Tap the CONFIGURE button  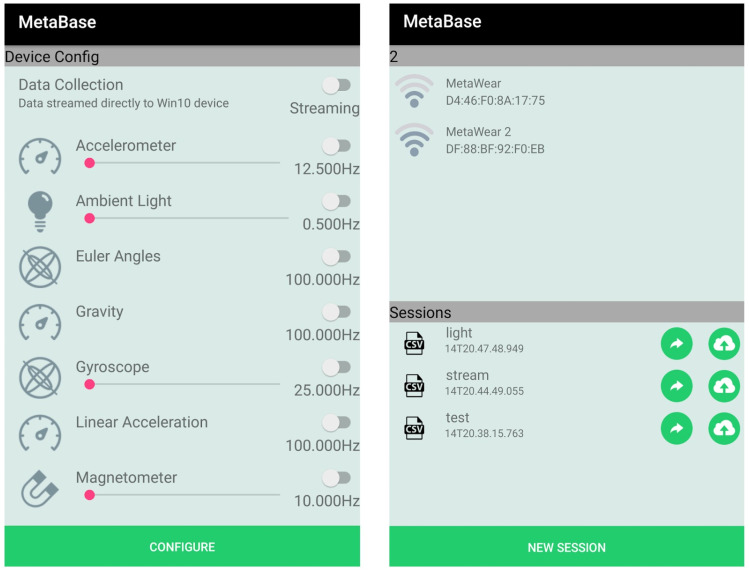[182, 546]
